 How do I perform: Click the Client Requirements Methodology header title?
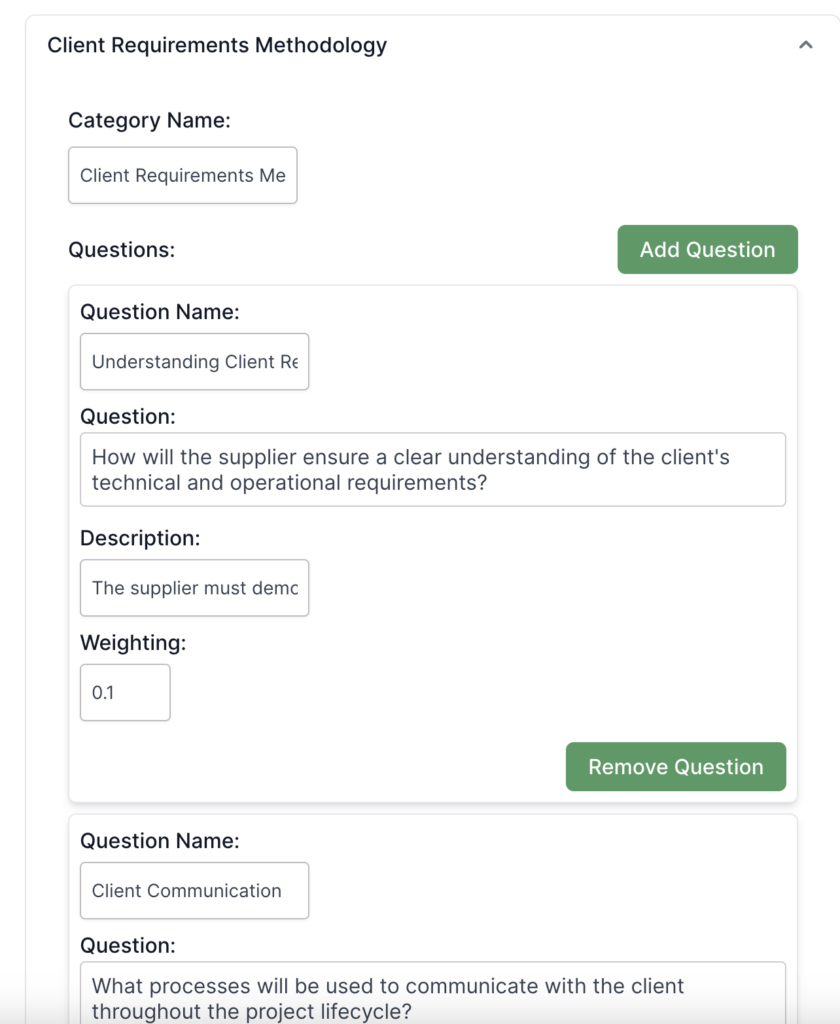point(217,45)
